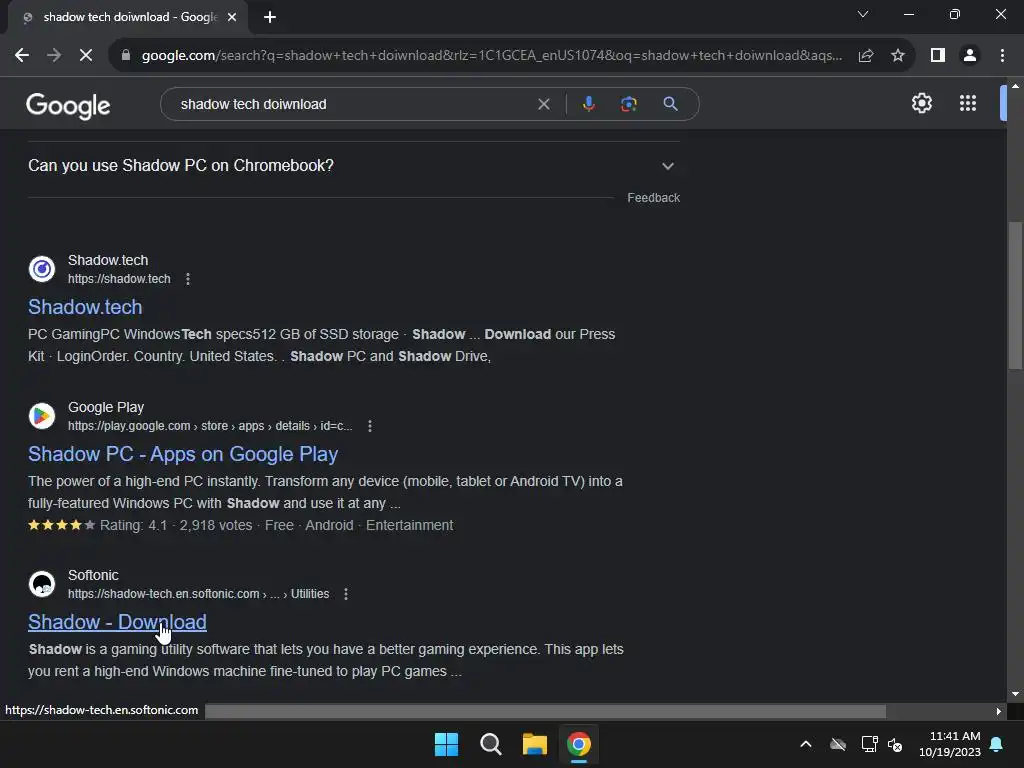Bookmark this tab with the star icon
This screenshot has width=1024, height=768.
point(898,56)
